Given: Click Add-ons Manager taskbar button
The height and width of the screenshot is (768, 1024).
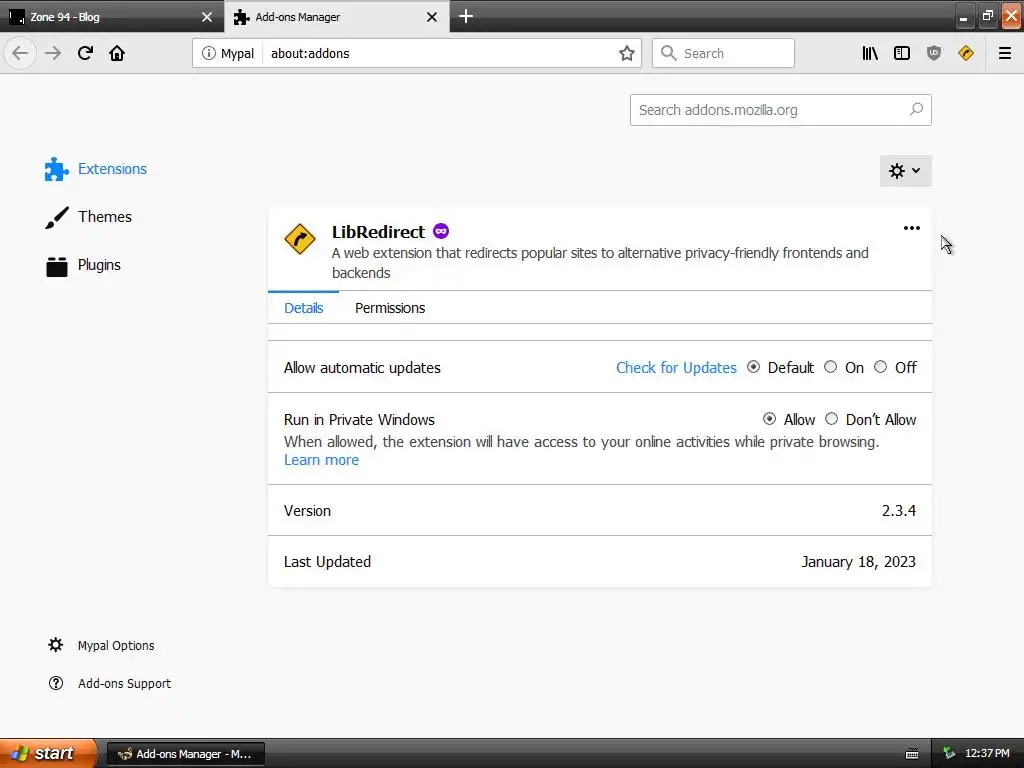Looking at the screenshot, I should (186, 754).
